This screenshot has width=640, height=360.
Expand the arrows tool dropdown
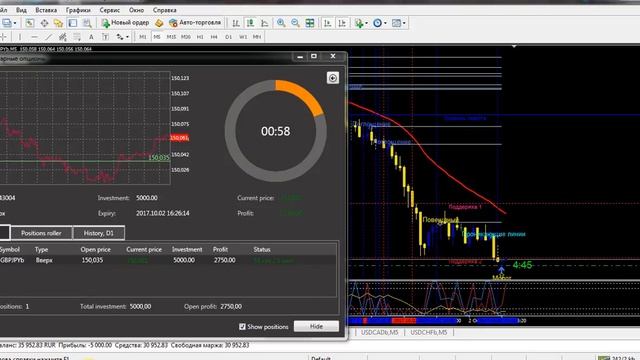(x=127, y=37)
